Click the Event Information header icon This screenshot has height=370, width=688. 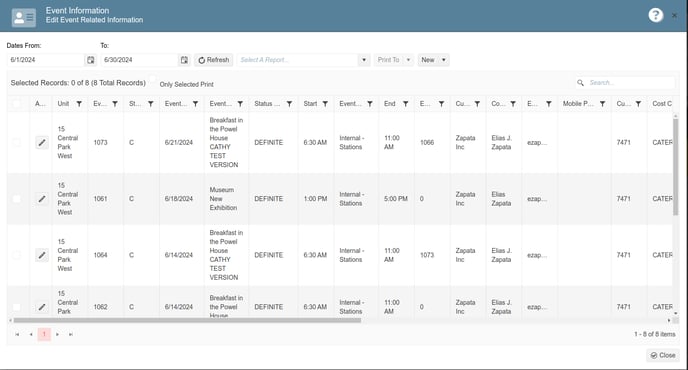tap(24, 18)
